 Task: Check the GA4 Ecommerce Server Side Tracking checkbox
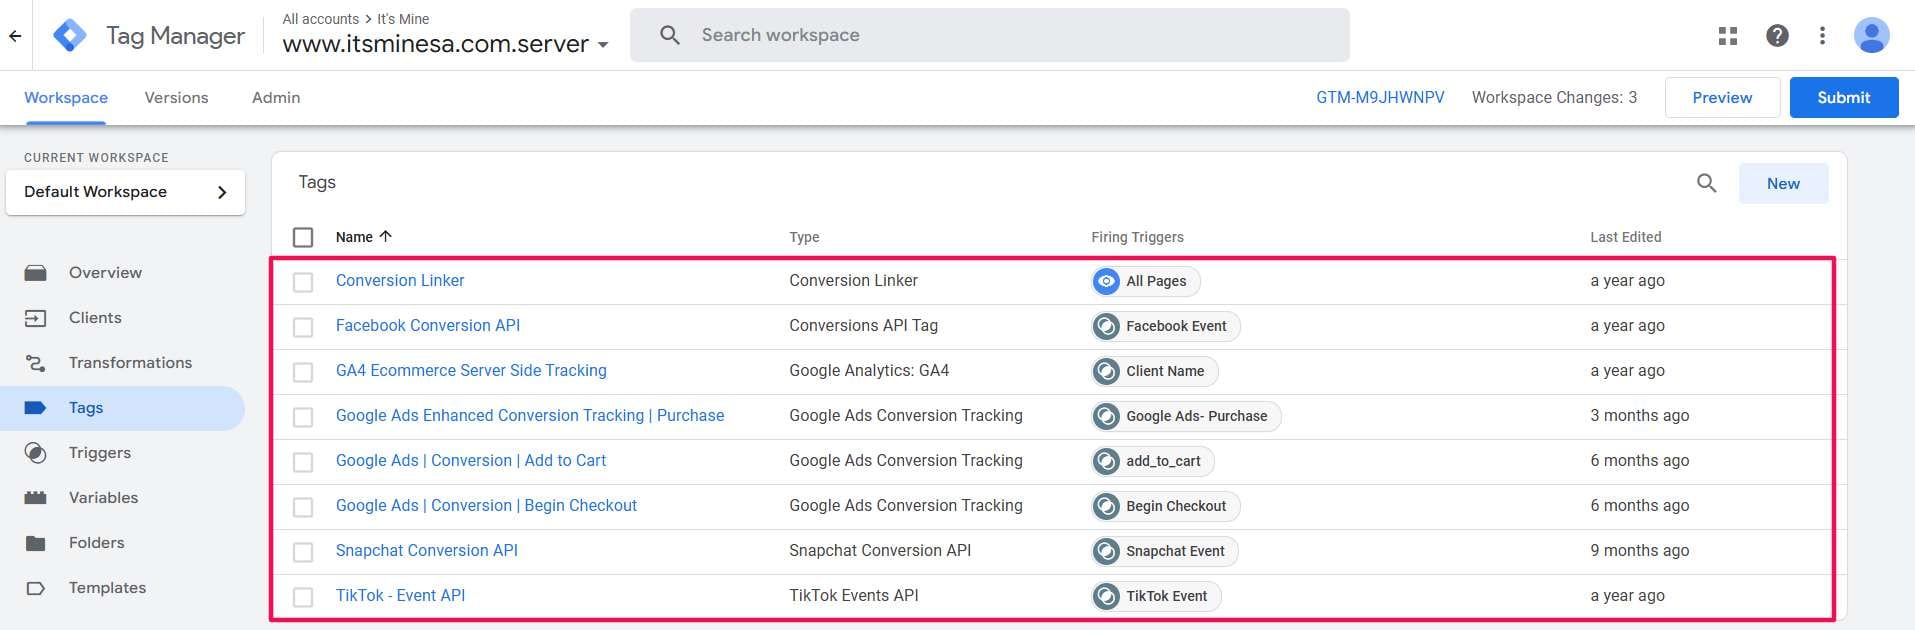point(303,372)
